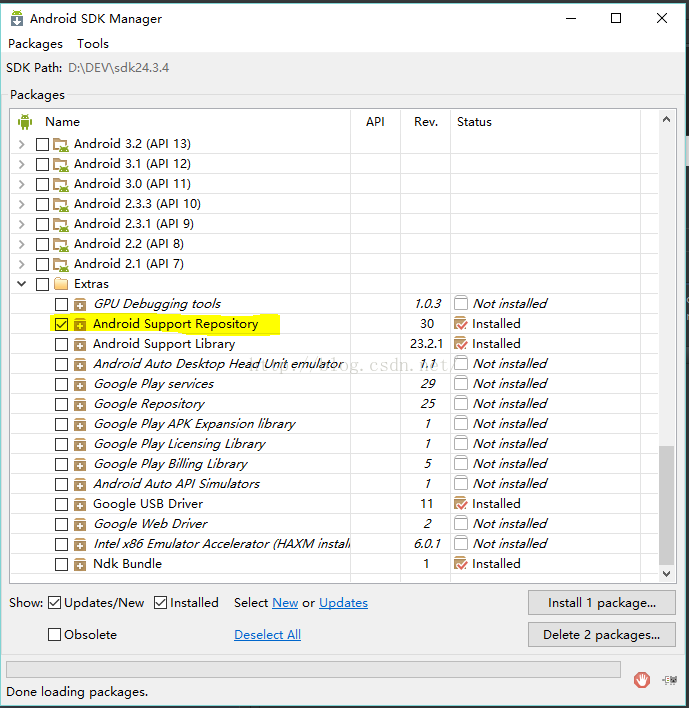The image size is (689, 708).
Task: Click the package list scrollbar thumb
Action: (666, 505)
